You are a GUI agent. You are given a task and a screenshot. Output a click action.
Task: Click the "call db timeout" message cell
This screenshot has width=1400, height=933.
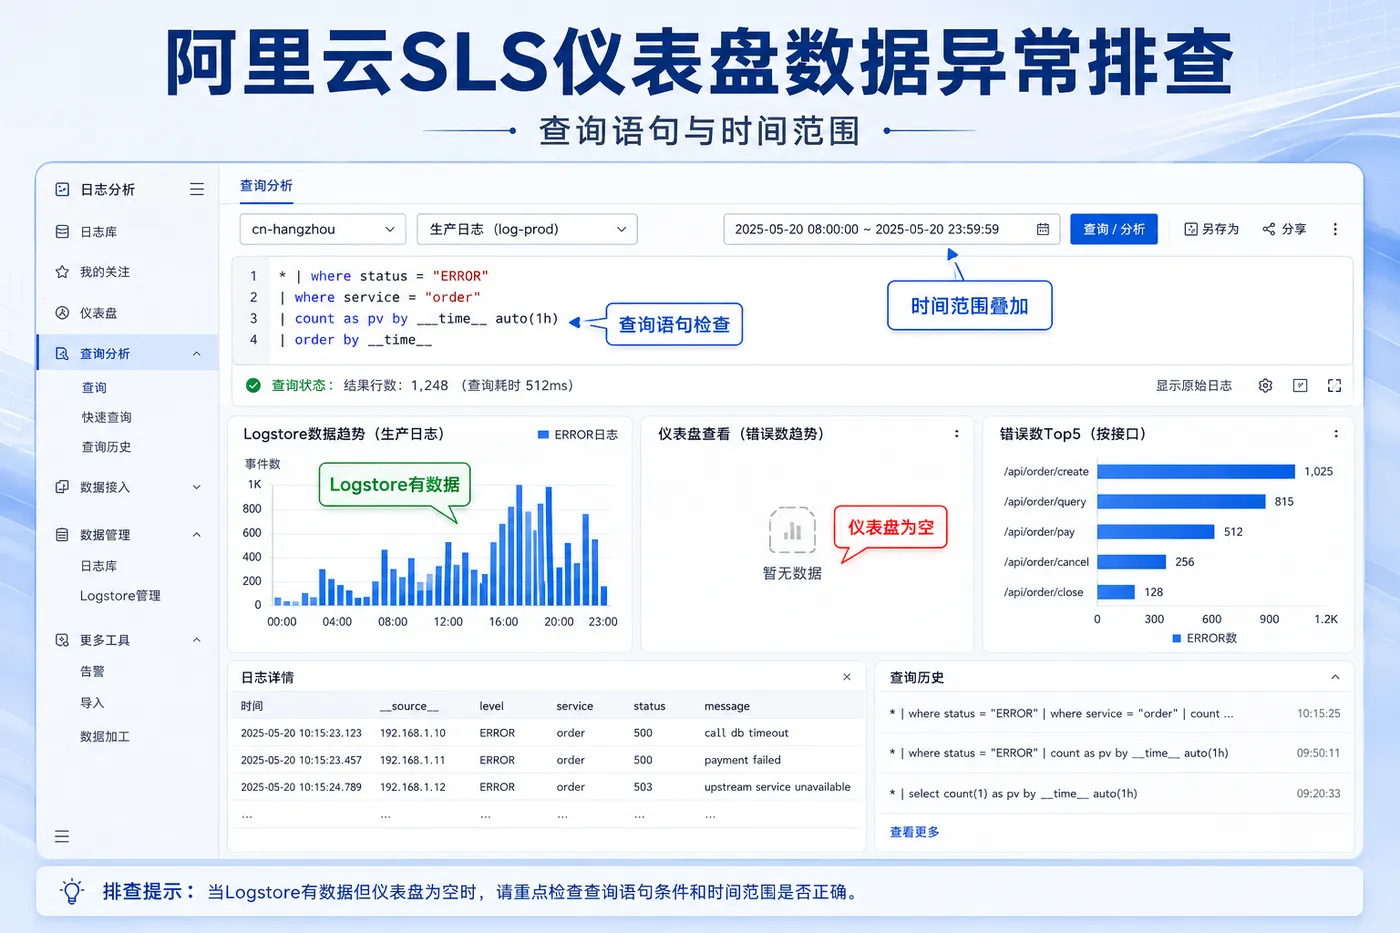click(x=746, y=733)
